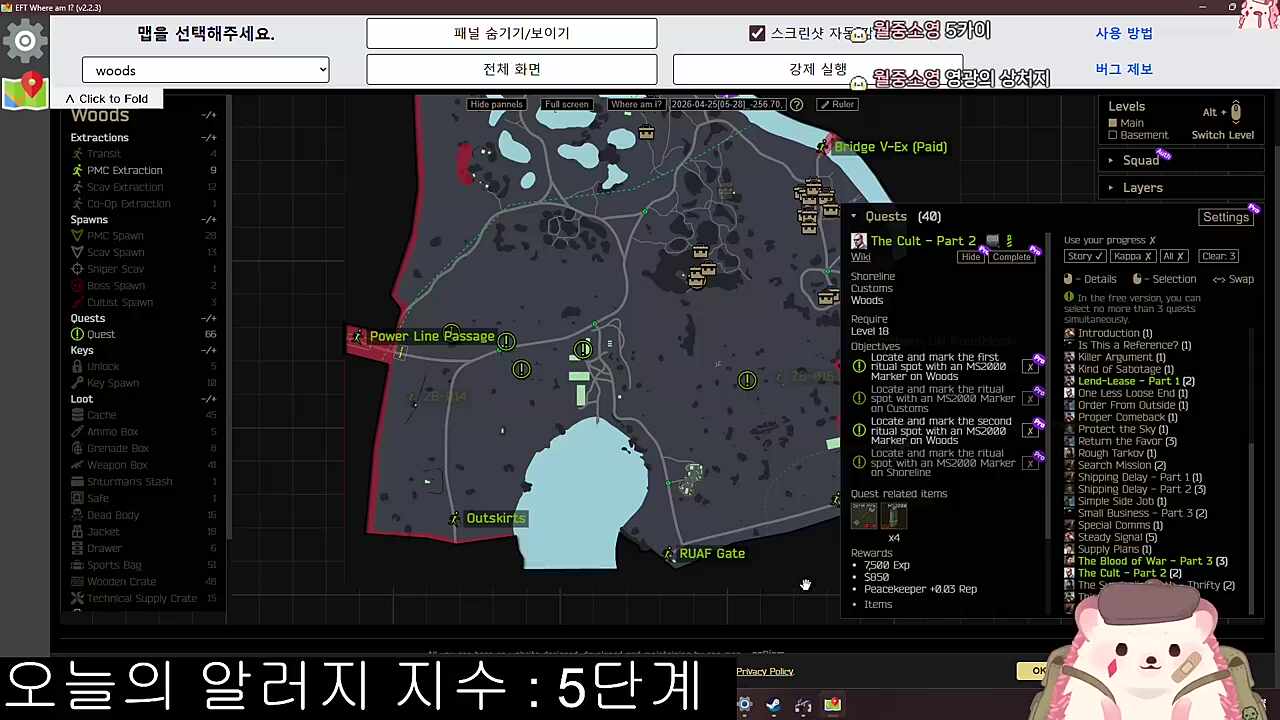Click the Cultist Spawn icon in legend

77,302
